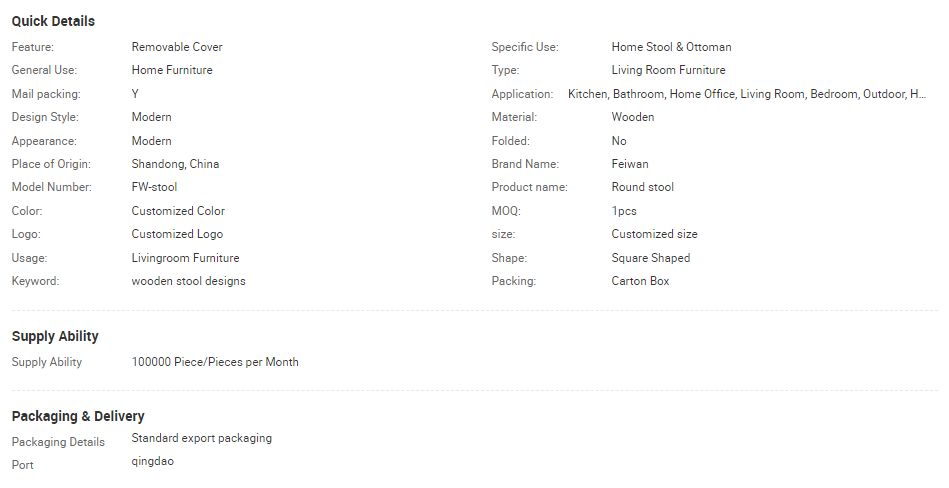Click the wooden stool designs keyword
The width and height of the screenshot is (949, 488).
tap(188, 281)
